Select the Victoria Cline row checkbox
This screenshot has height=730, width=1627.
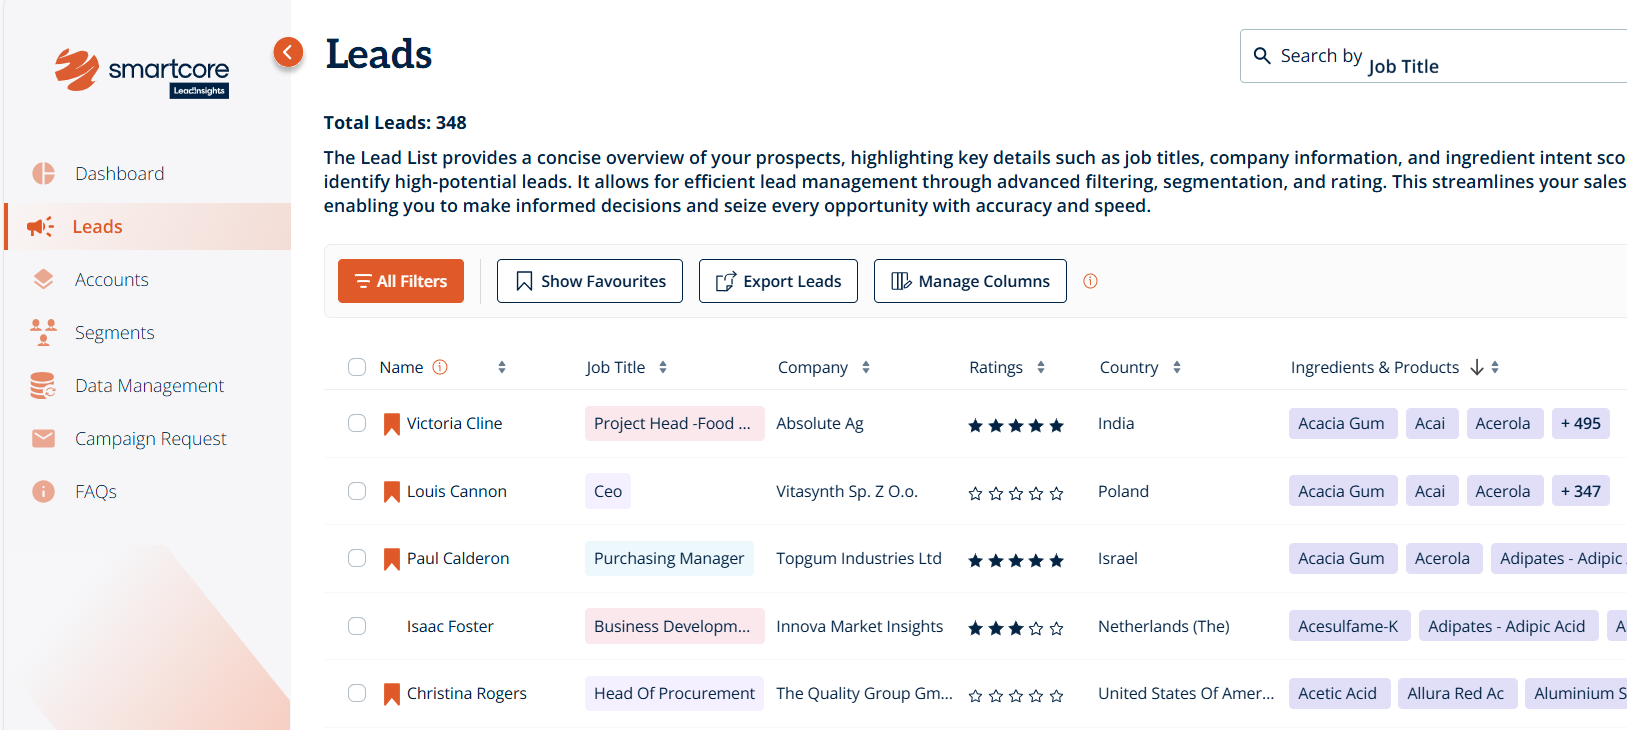(x=357, y=423)
